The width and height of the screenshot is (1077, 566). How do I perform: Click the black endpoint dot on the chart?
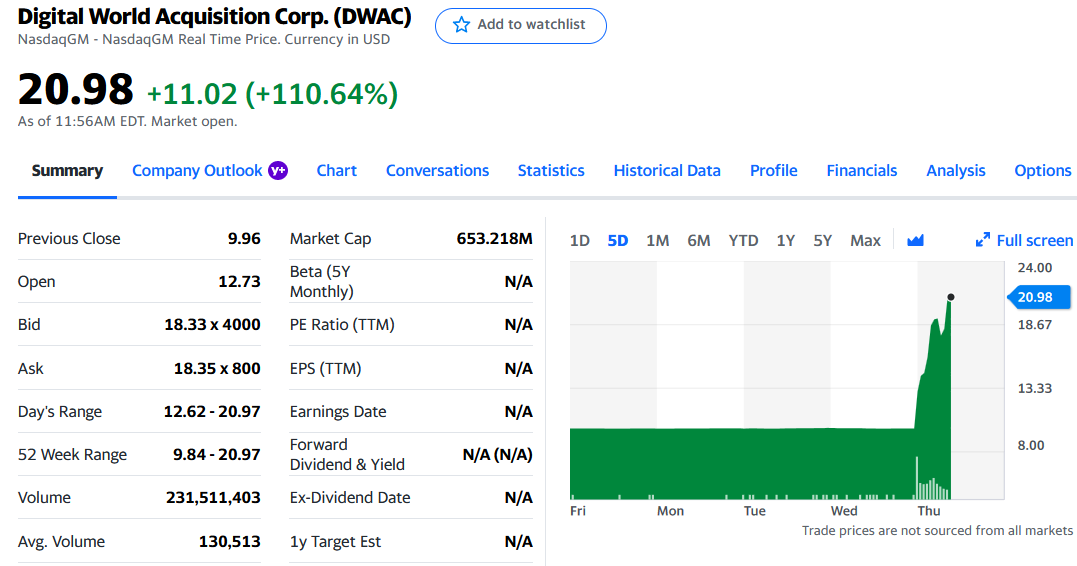coord(951,297)
